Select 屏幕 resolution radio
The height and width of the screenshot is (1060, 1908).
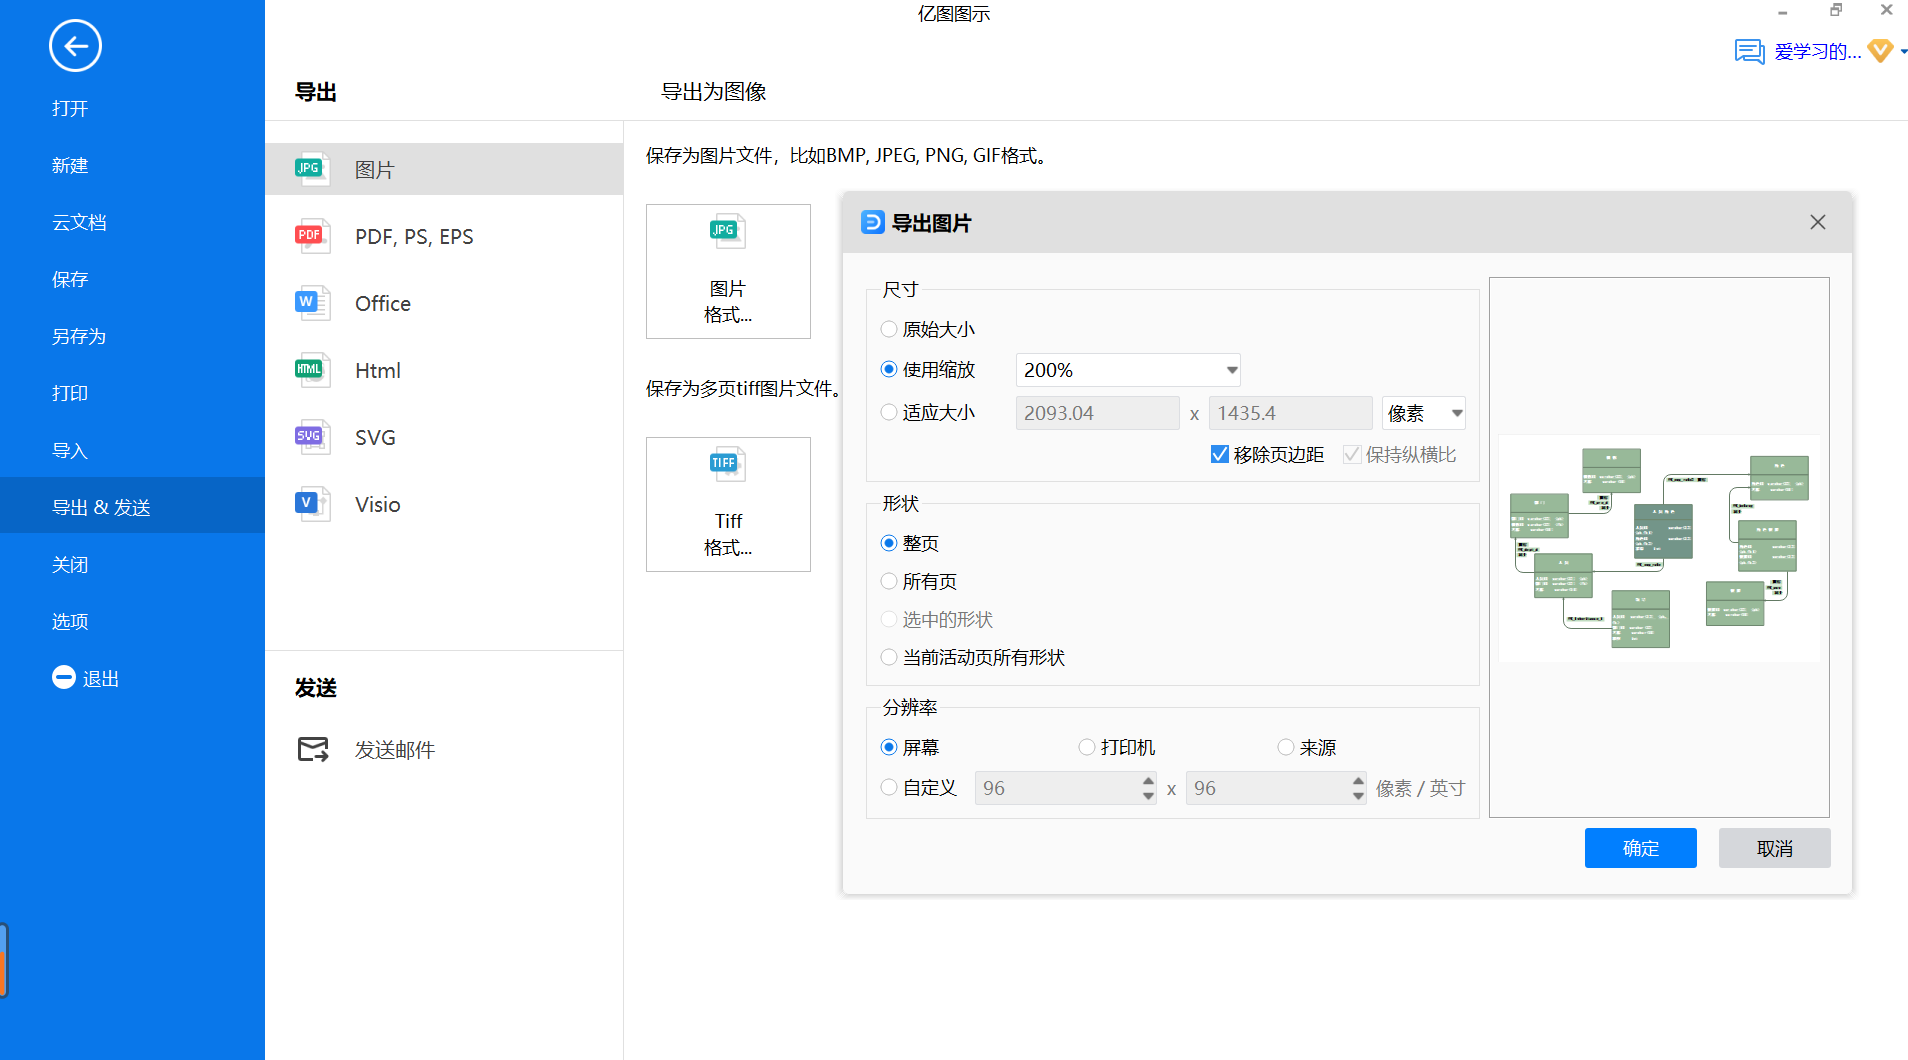pos(888,747)
